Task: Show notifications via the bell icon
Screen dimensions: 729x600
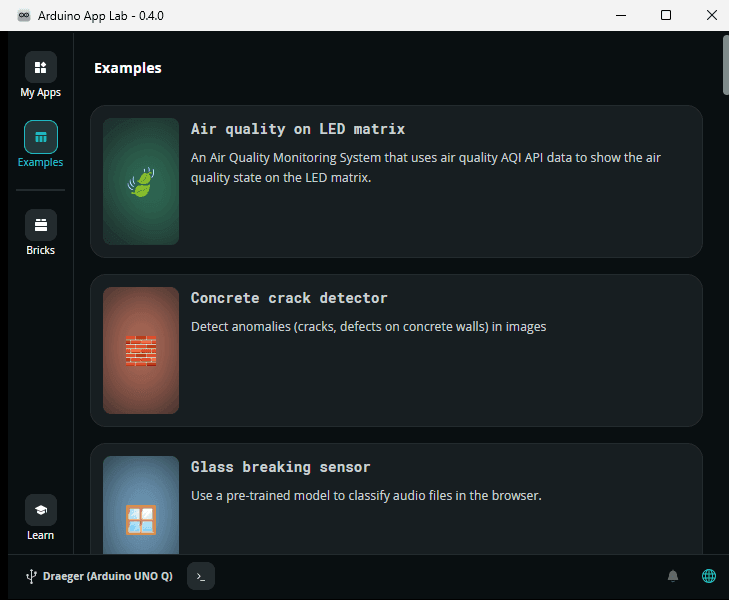Action: click(673, 576)
